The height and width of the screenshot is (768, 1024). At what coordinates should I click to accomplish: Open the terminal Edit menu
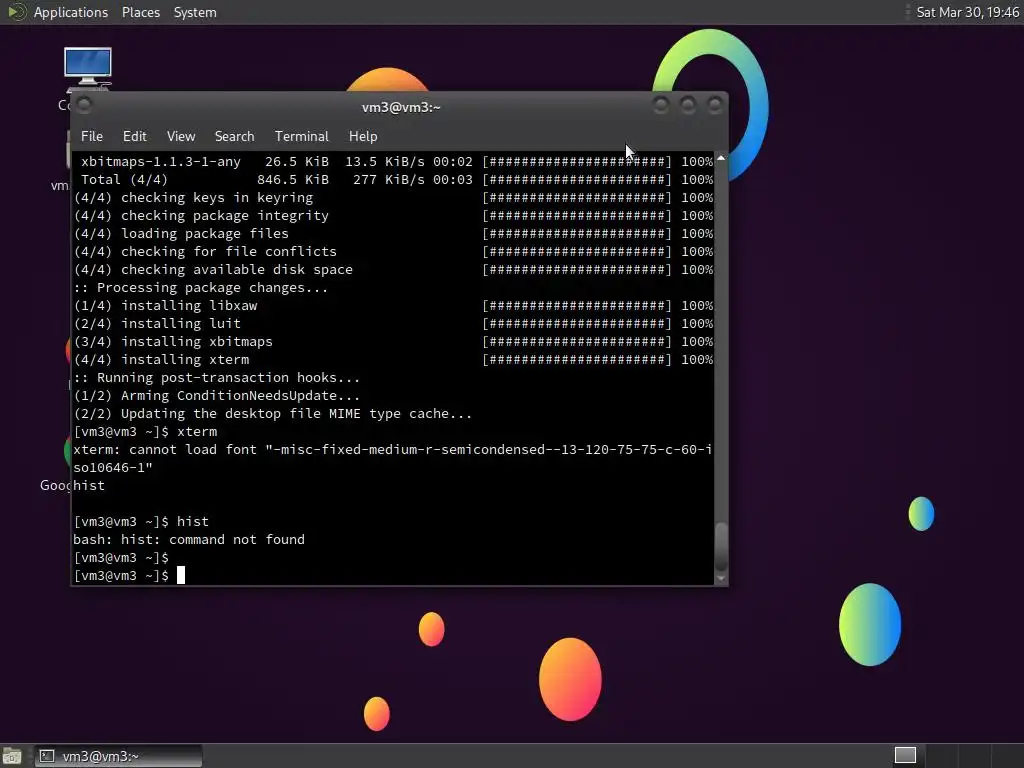coord(135,136)
